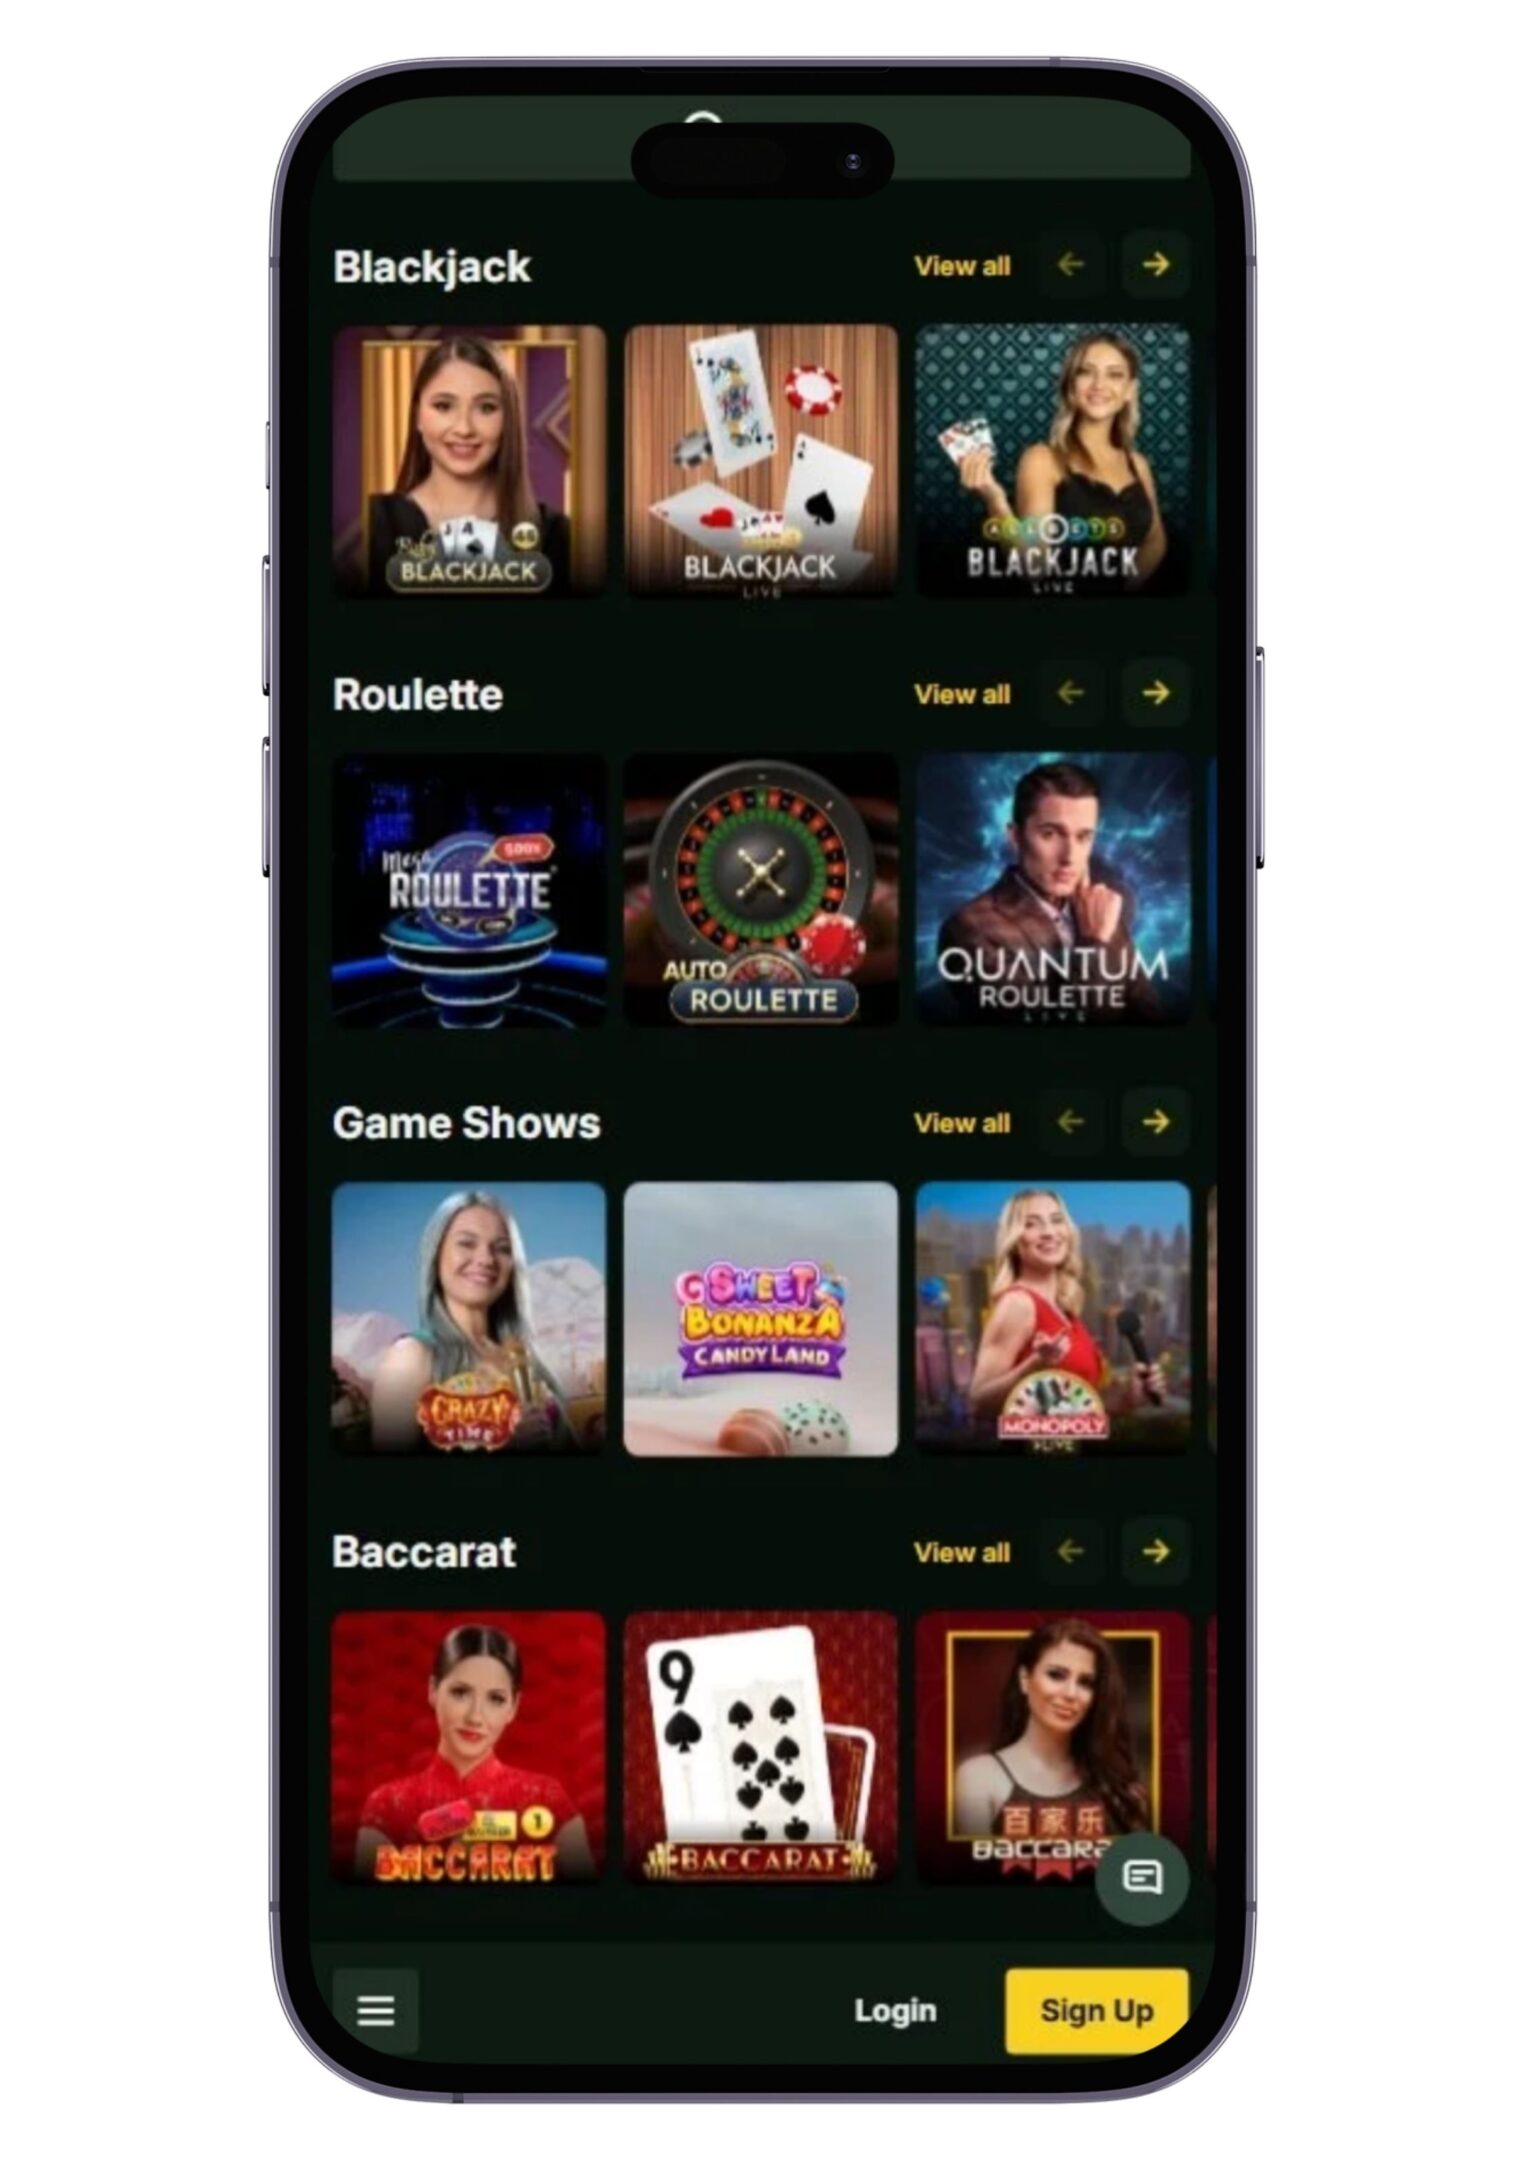Screen dimensions: 1525x2160
Task: Click the Blackjack row right arrow
Action: pyautogui.click(x=1156, y=264)
